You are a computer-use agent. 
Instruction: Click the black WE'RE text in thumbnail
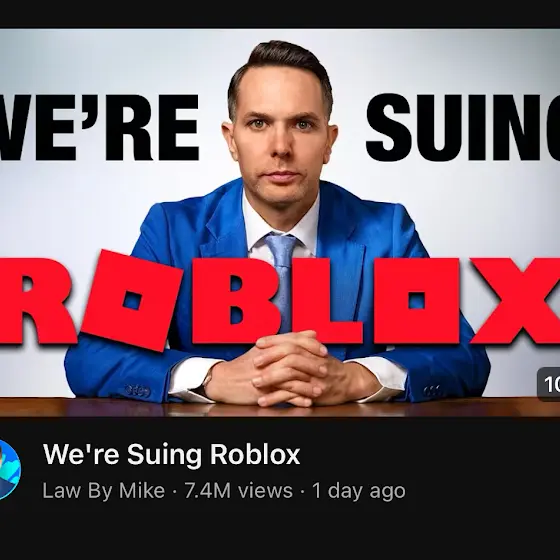tap(99, 128)
